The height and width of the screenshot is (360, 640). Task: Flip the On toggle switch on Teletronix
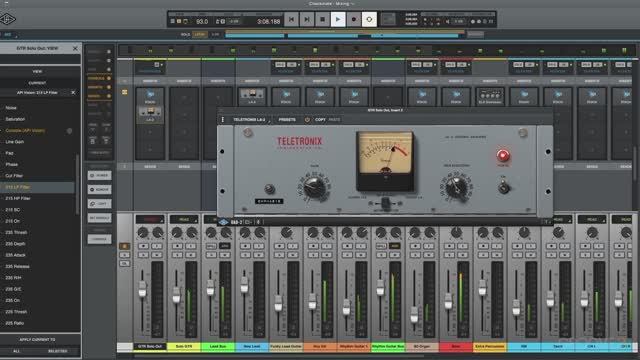coord(504,187)
